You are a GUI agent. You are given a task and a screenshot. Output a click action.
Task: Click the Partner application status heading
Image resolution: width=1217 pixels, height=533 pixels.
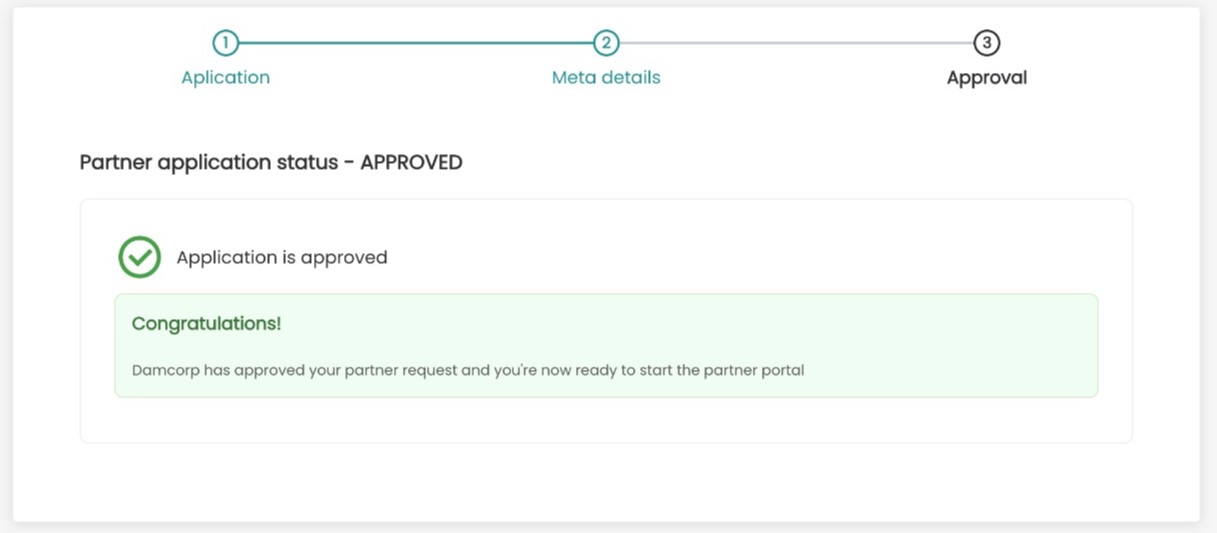click(209, 162)
